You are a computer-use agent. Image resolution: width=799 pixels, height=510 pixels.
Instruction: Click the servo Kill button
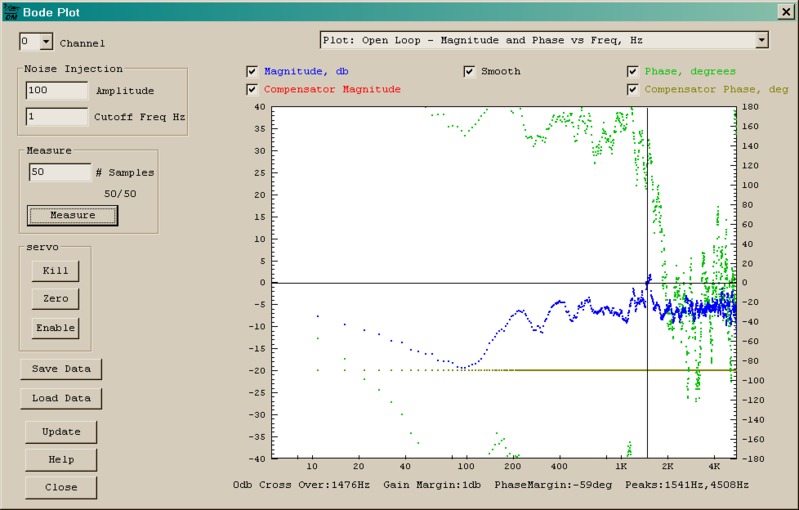[x=55, y=270]
